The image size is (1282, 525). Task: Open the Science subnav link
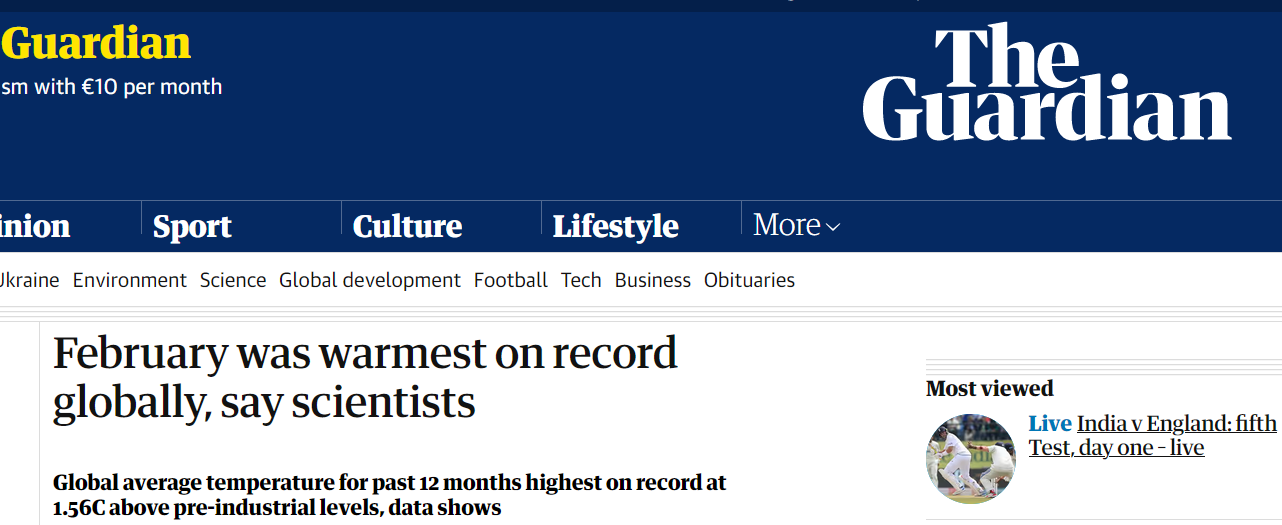pos(233,280)
